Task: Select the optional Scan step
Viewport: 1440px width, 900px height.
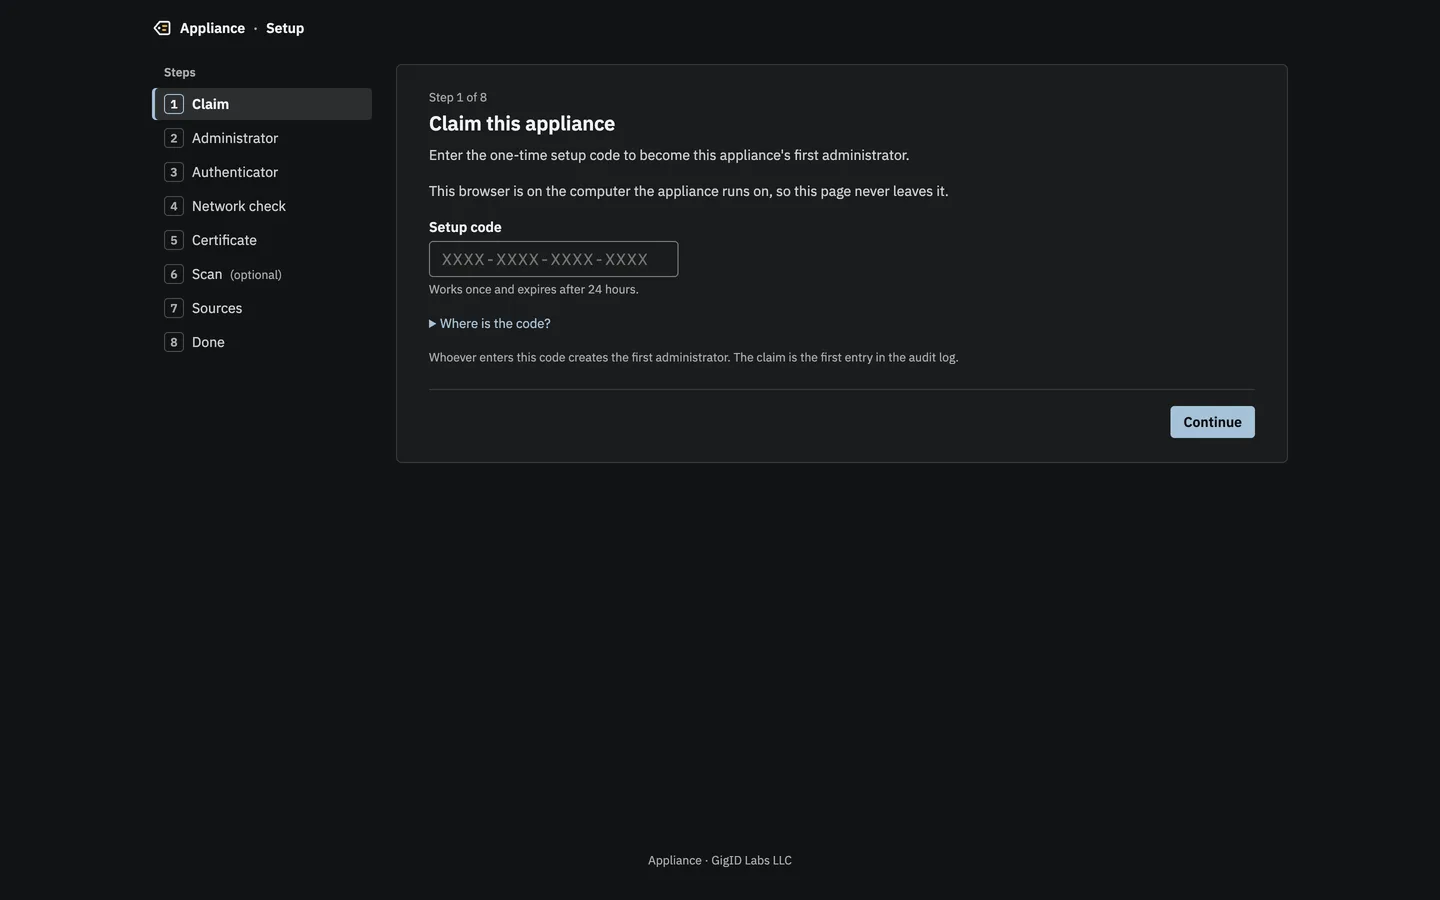Action: point(262,274)
